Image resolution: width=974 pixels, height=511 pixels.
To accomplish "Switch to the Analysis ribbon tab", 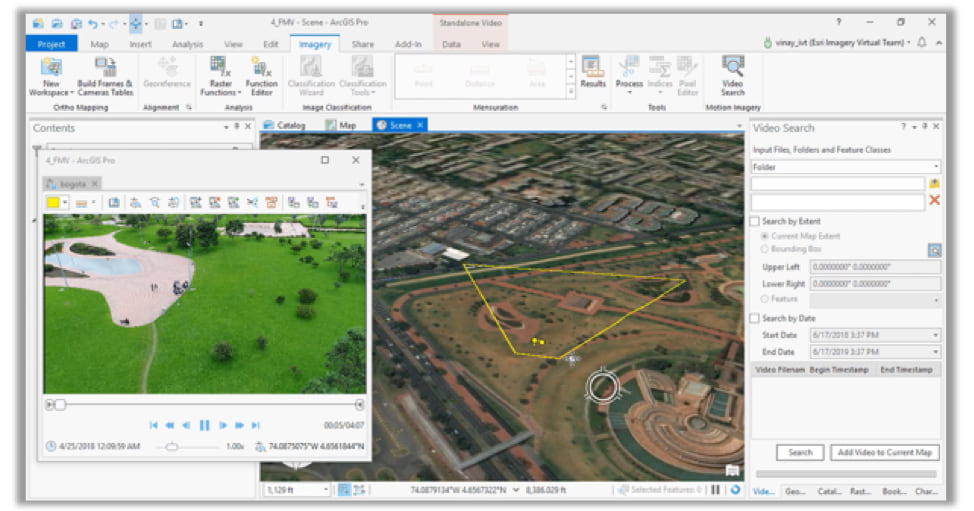I will (188, 44).
